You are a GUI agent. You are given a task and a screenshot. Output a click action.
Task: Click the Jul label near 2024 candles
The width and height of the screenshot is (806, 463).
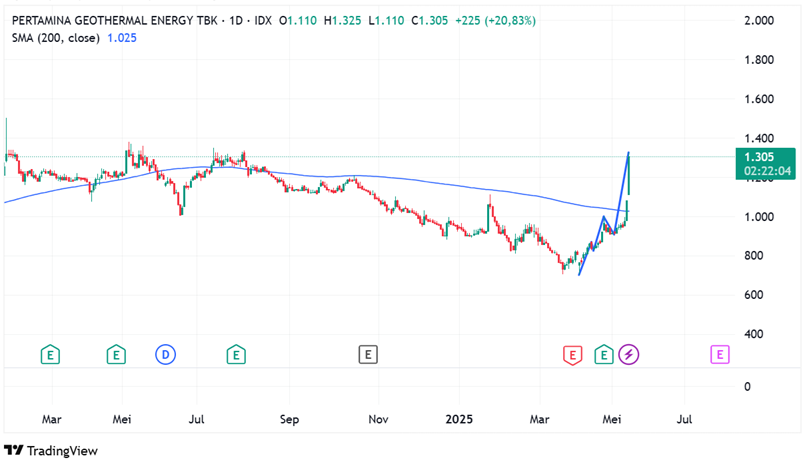pos(196,419)
